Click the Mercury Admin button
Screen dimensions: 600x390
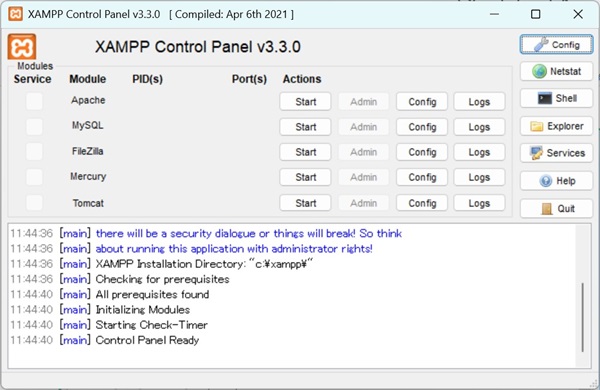(x=364, y=178)
